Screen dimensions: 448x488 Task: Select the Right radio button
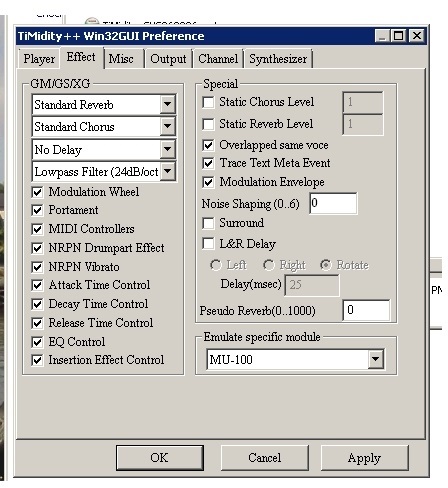[268, 265]
